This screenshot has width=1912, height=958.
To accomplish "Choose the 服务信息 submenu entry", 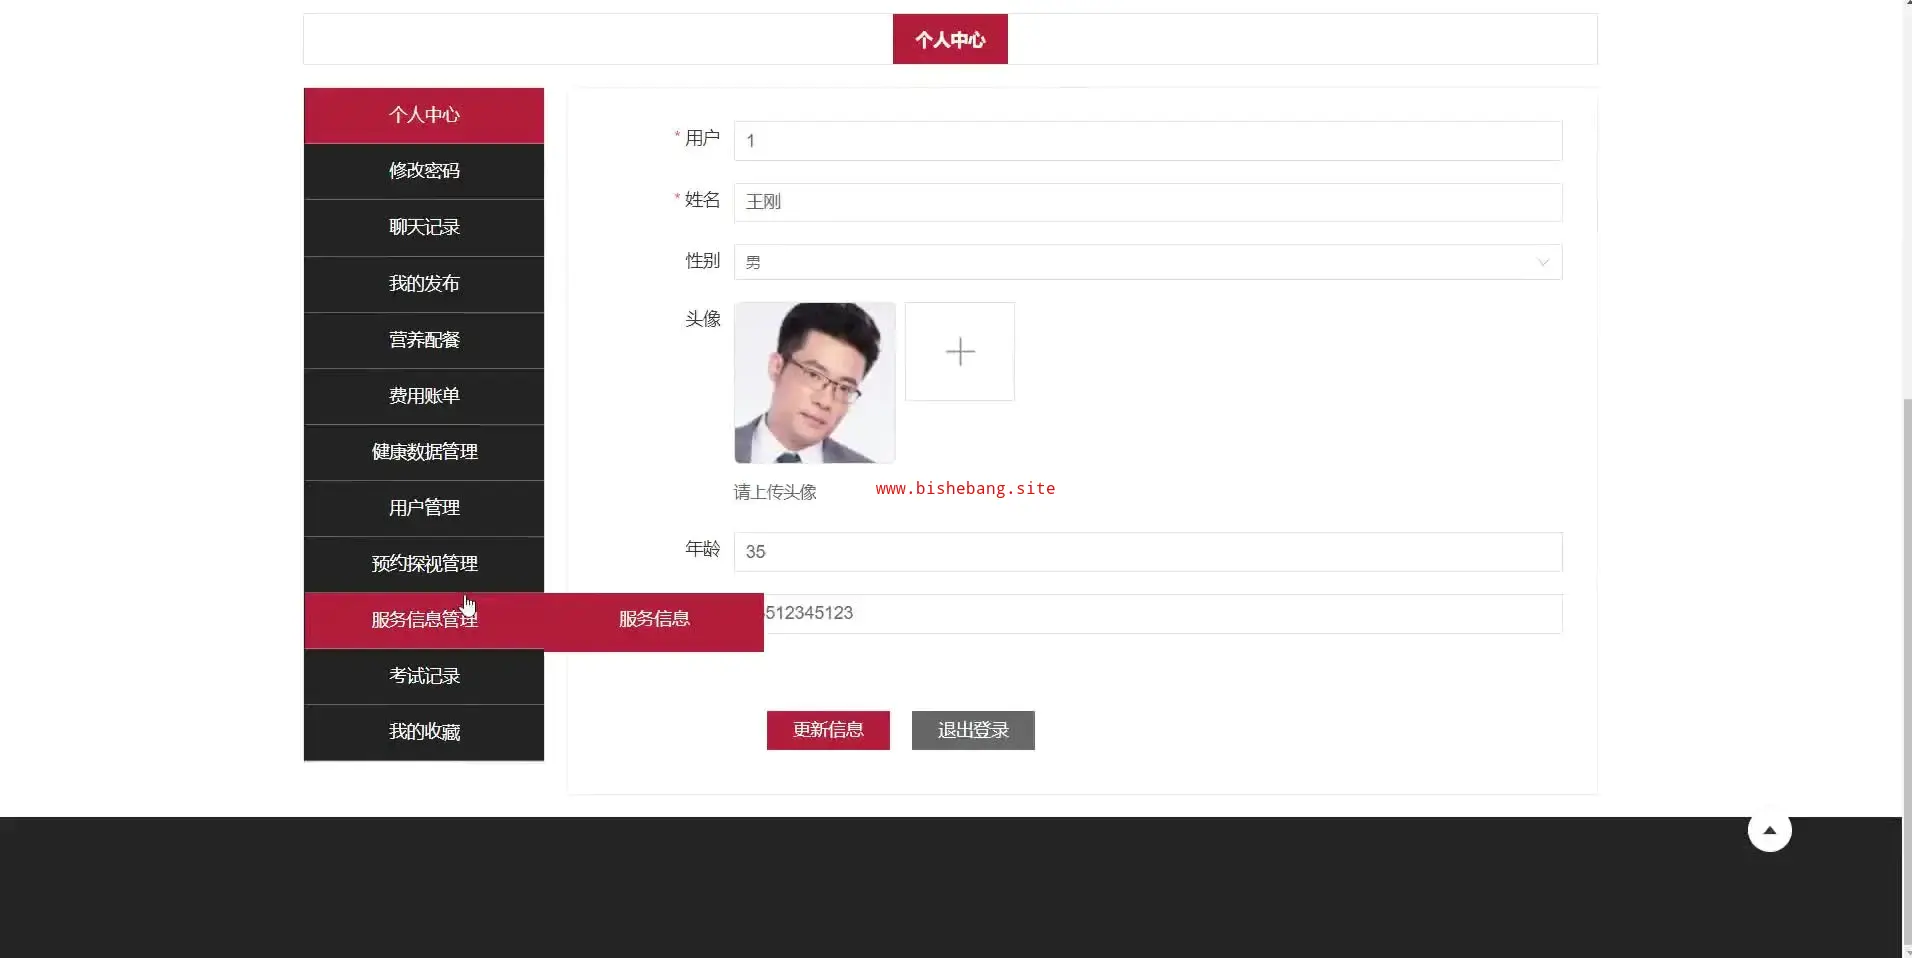I will click(654, 620).
